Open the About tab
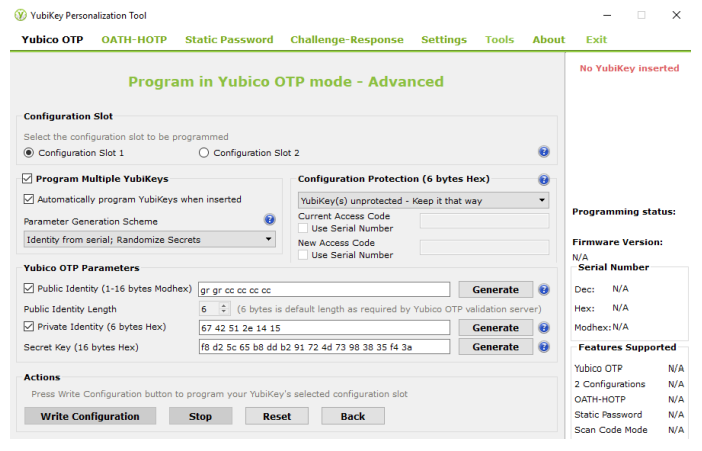Image resolution: width=702 pixels, height=451 pixels. pos(549,39)
